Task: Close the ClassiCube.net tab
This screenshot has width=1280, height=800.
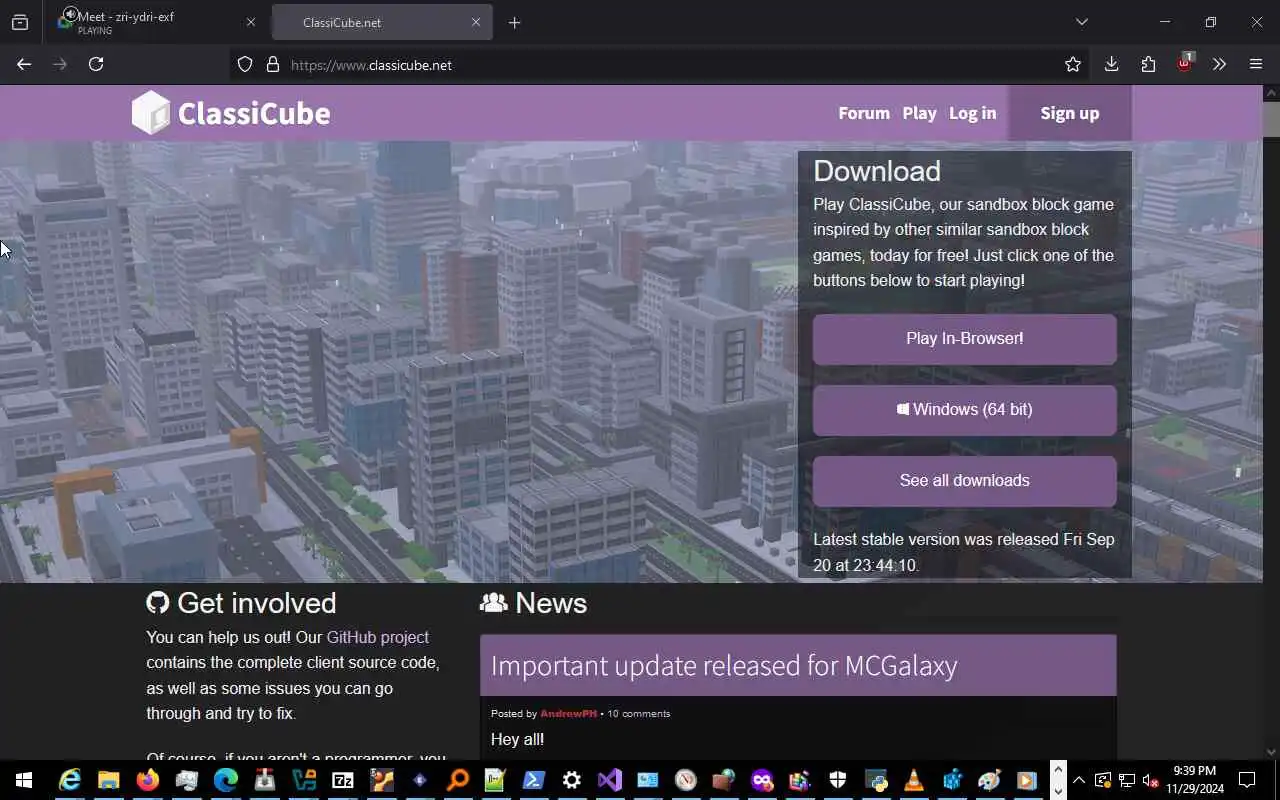Action: pos(476,22)
